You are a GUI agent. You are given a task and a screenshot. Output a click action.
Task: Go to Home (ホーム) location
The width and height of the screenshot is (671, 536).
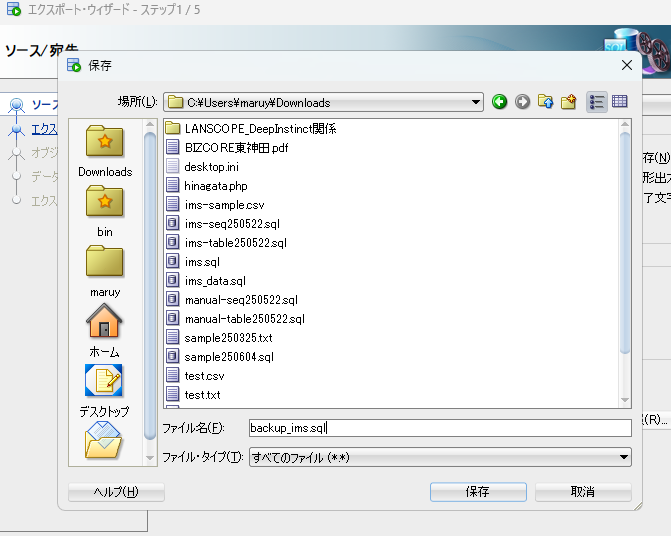[x=105, y=331]
